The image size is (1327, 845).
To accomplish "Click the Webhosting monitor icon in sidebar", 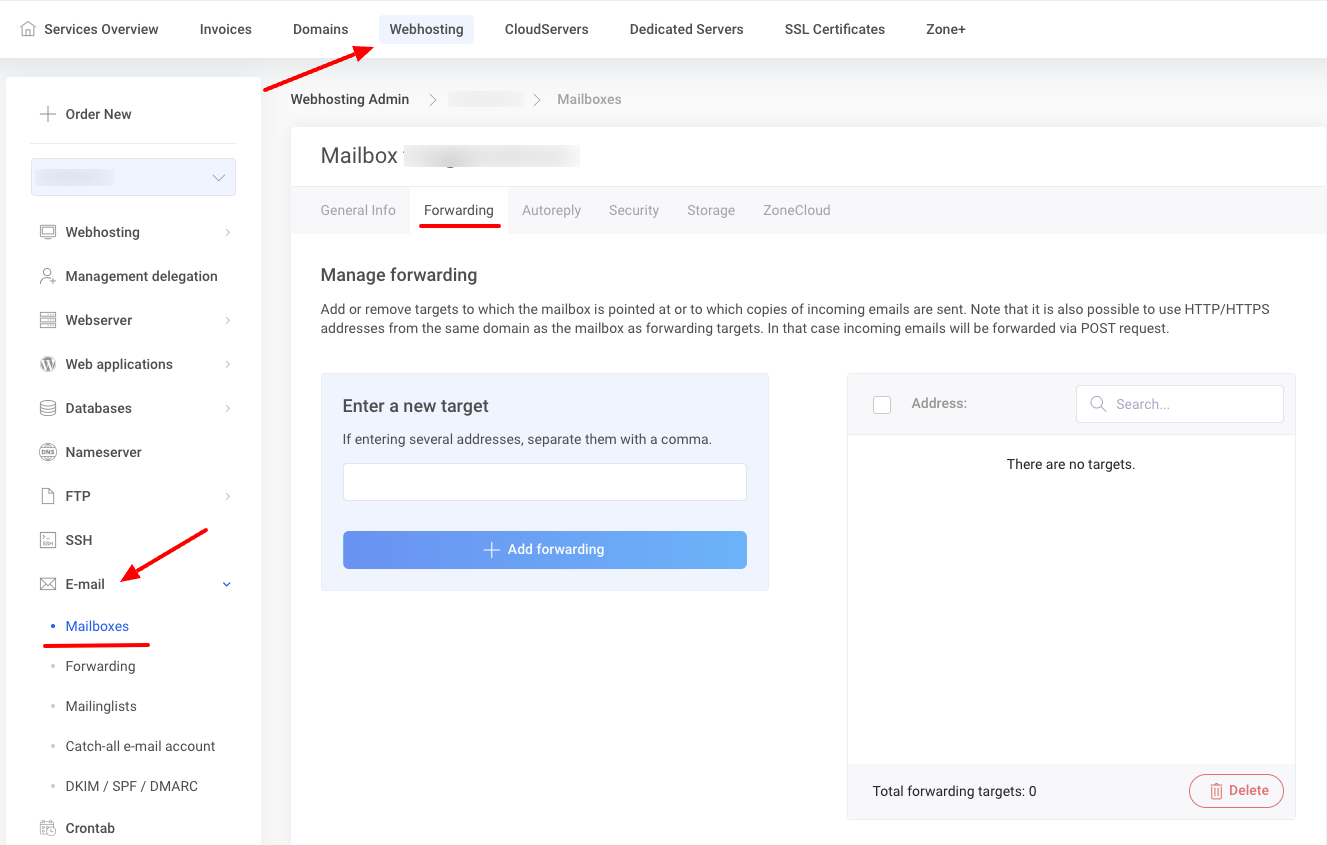I will (48, 232).
